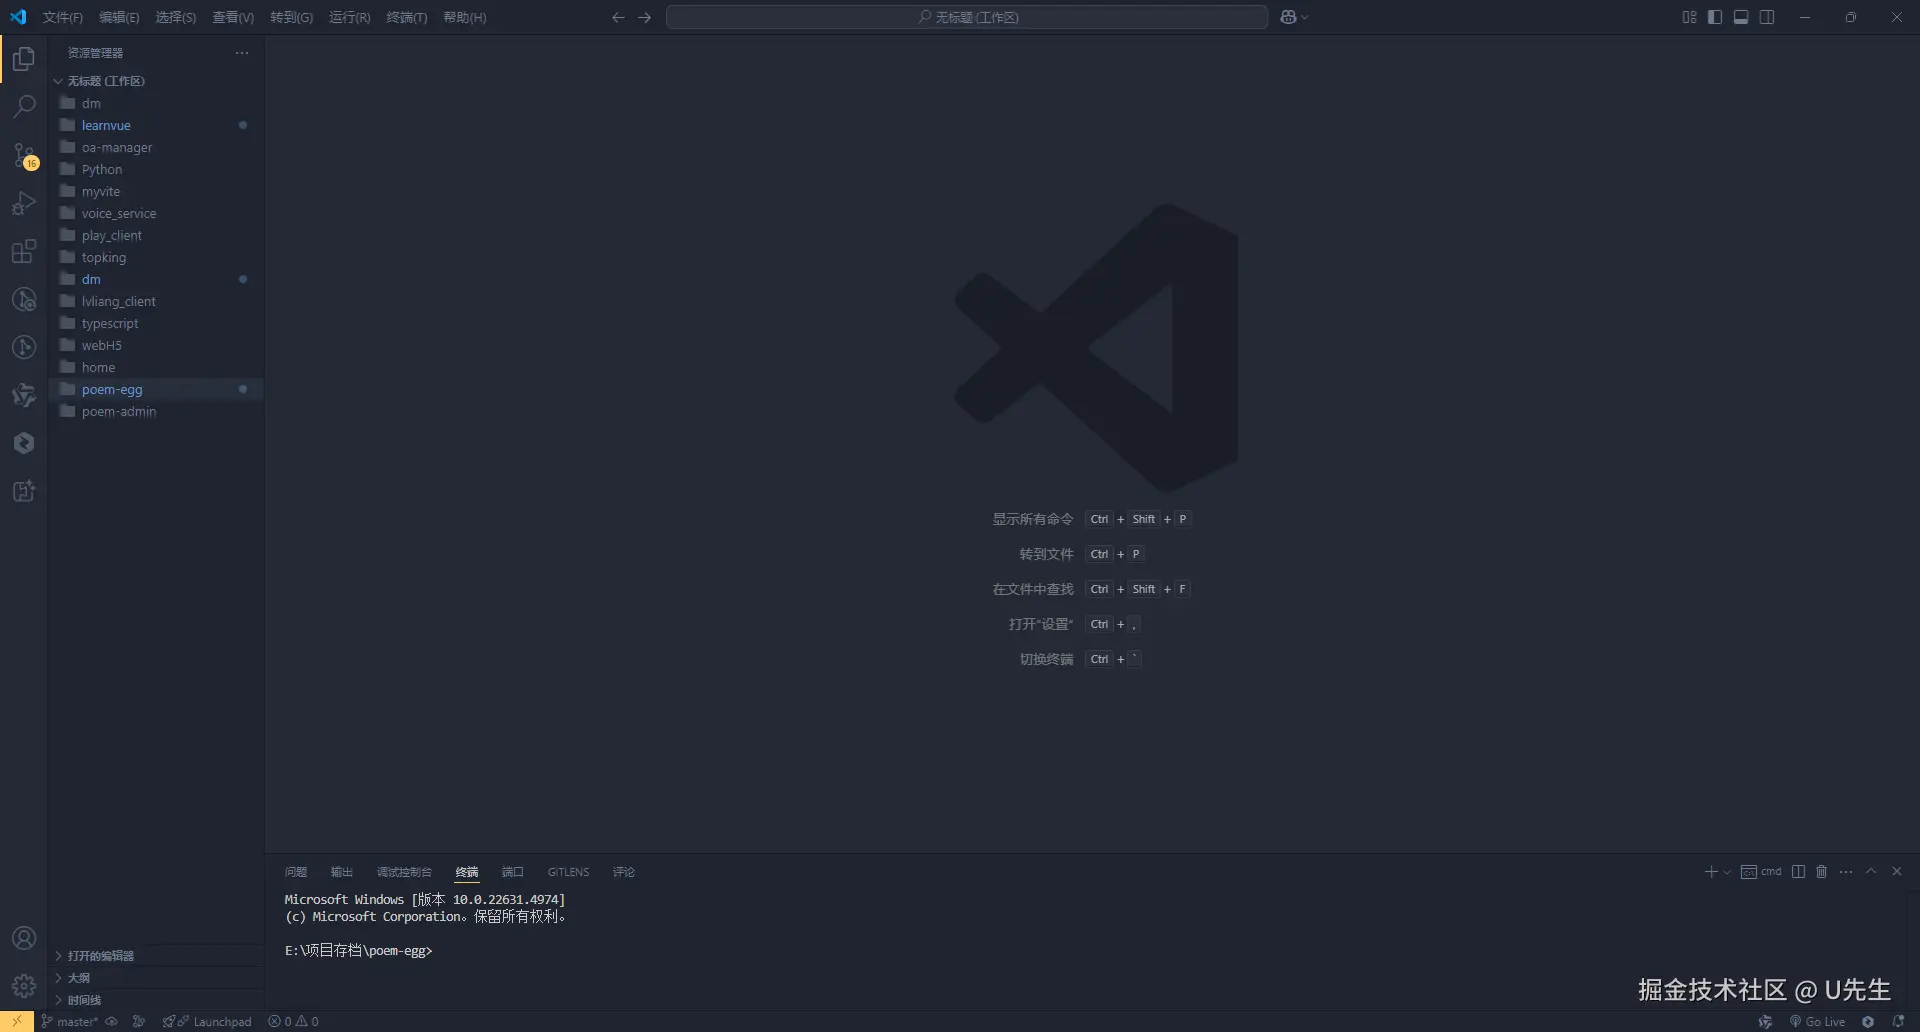Open notifications bell in status bar
This screenshot has height=1032, width=1920.
pos(1898,1021)
